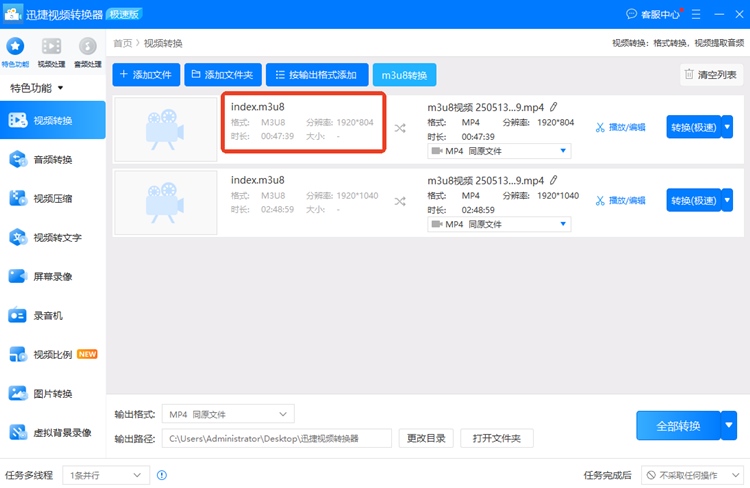This screenshot has width=750, height=488.
Task: Click the index.m3u8 filename with 1920*1040 resolution
Action: [257, 180]
